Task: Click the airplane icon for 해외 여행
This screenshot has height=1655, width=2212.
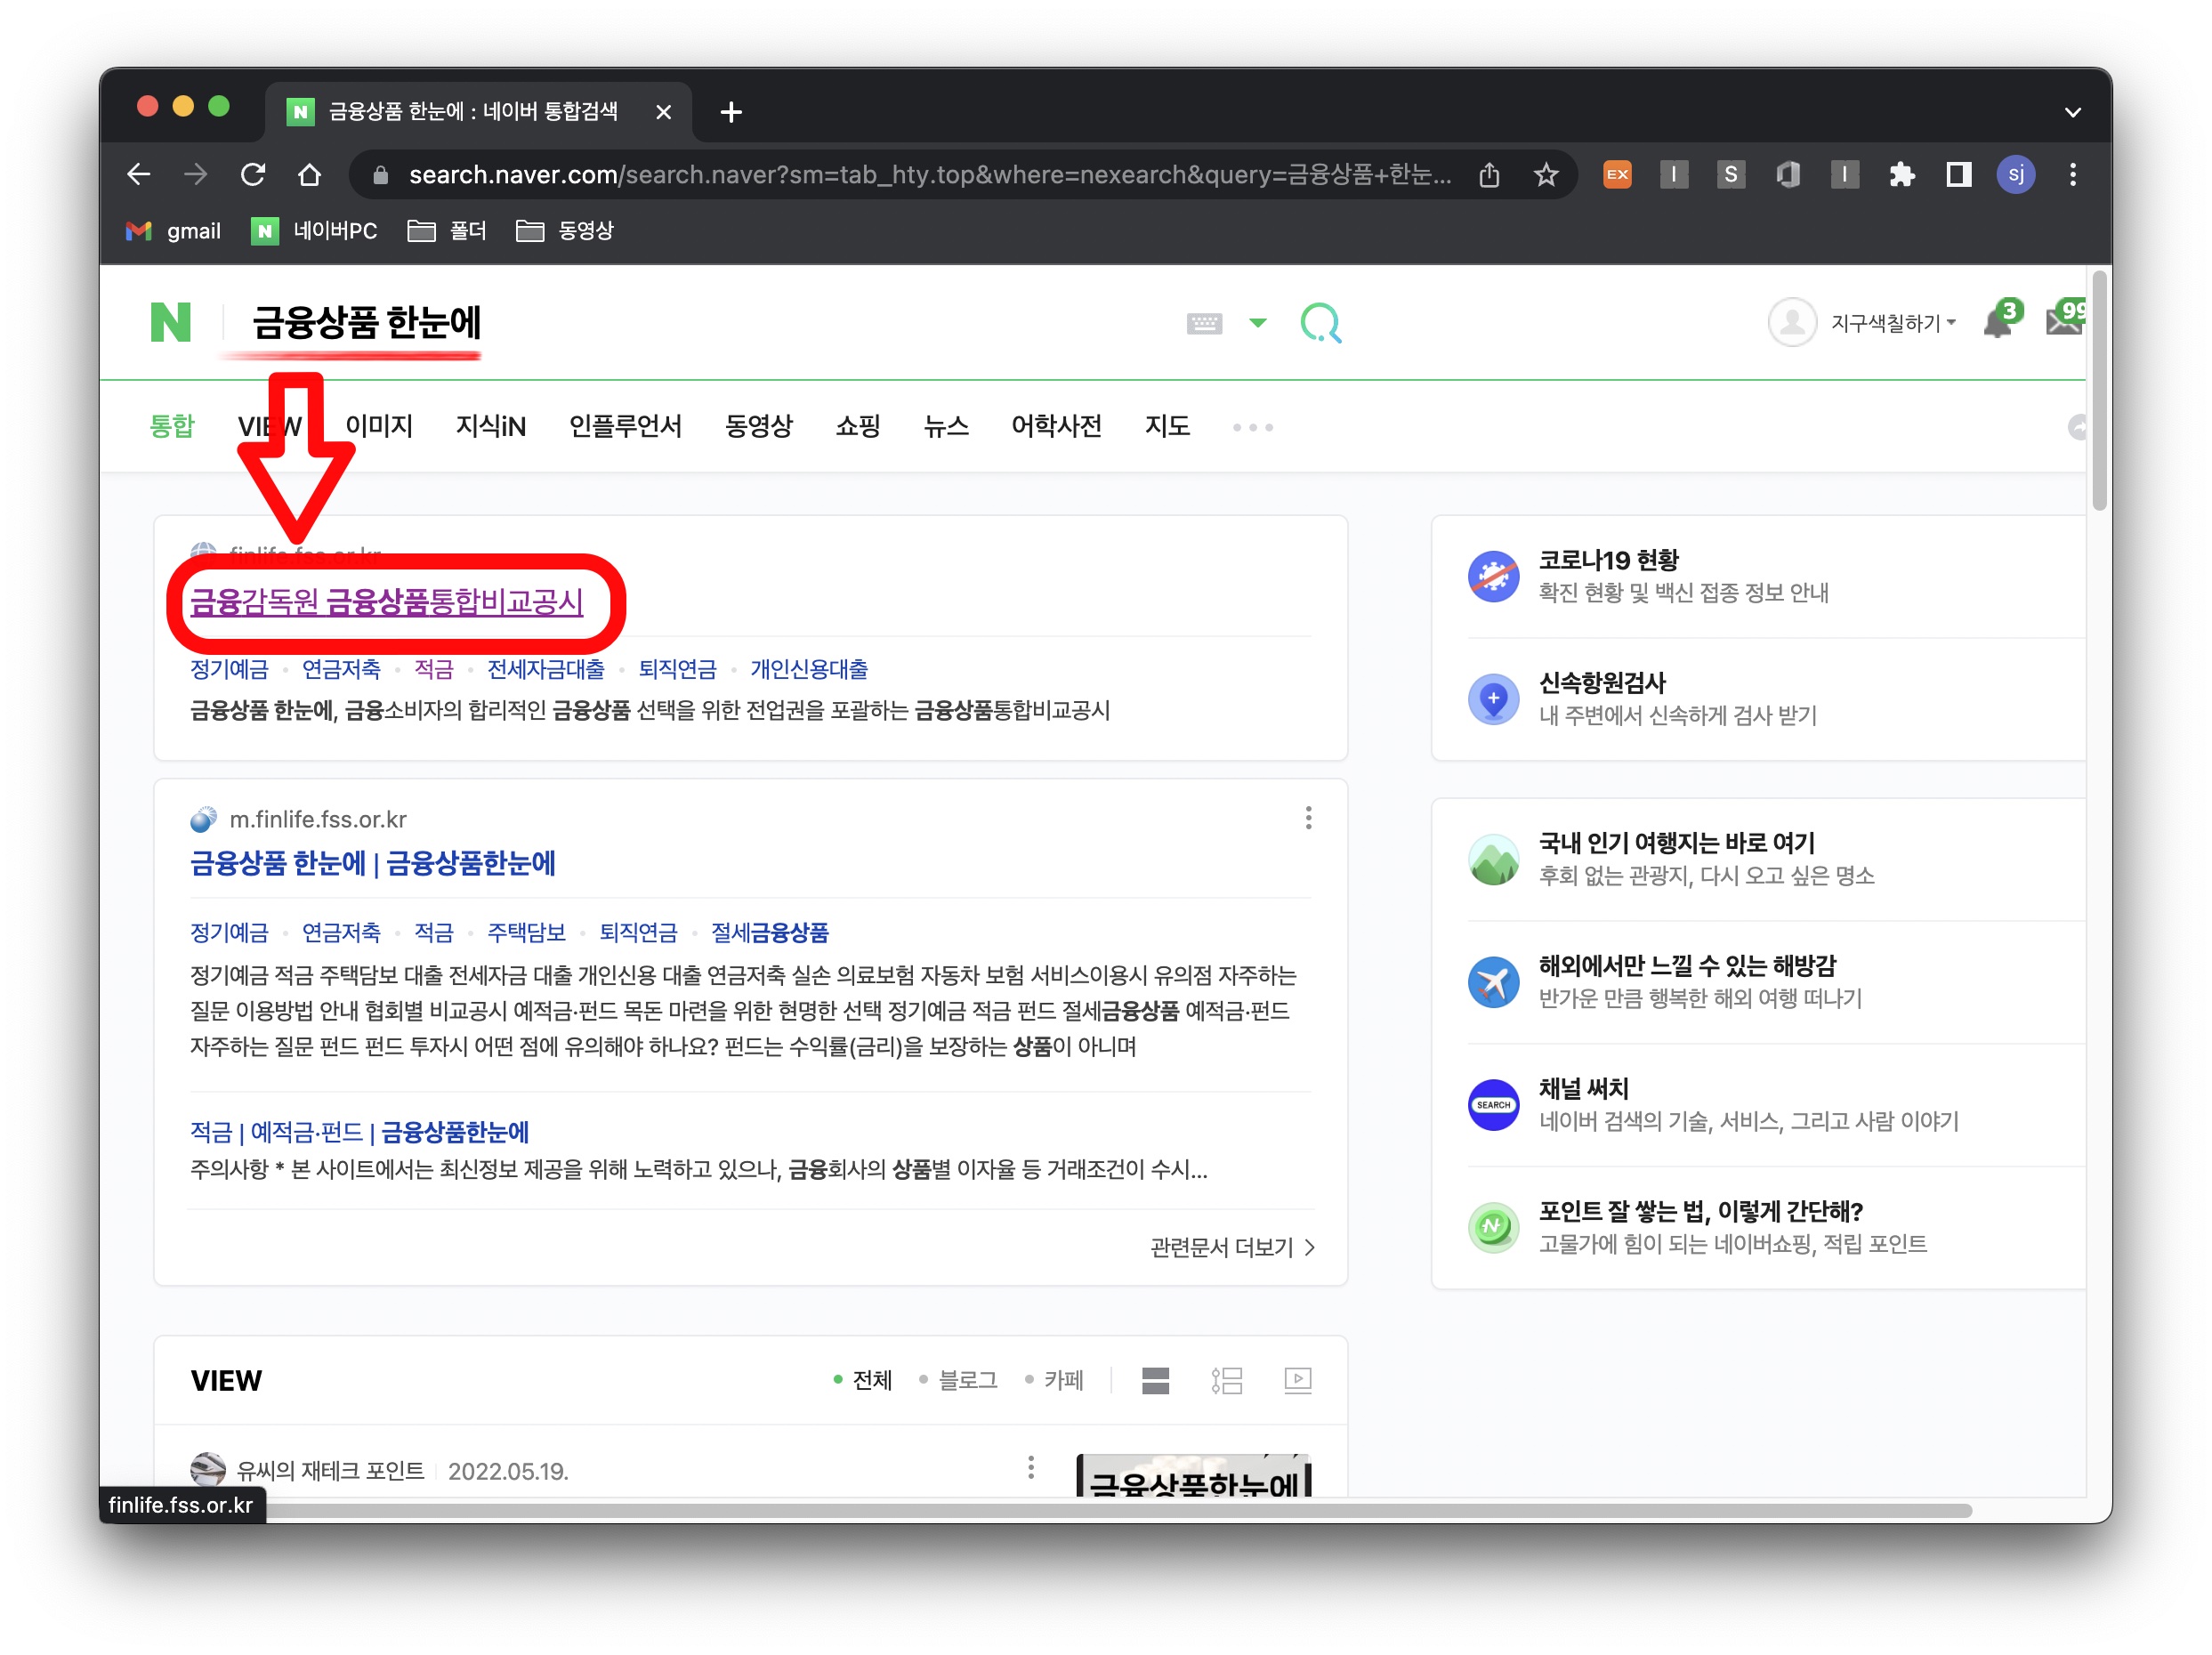Action: pyautogui.click(x=1493, y=982)
